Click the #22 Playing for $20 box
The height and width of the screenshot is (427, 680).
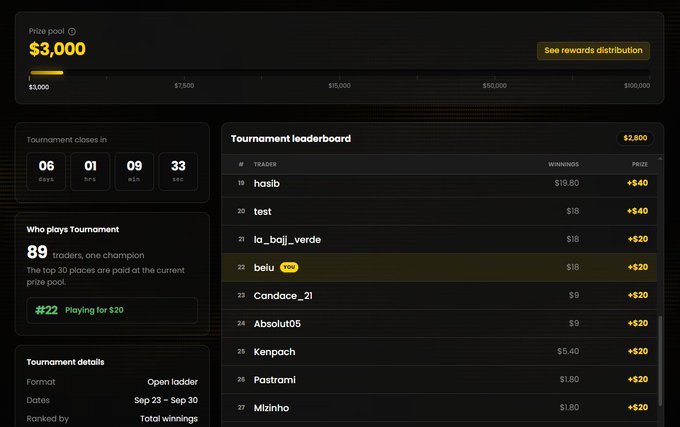112,310
